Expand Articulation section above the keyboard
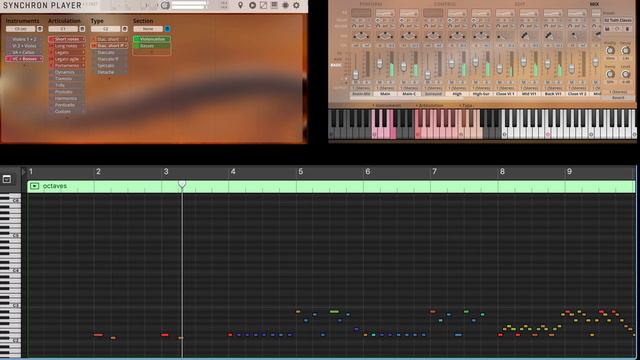 pos(429,105)
